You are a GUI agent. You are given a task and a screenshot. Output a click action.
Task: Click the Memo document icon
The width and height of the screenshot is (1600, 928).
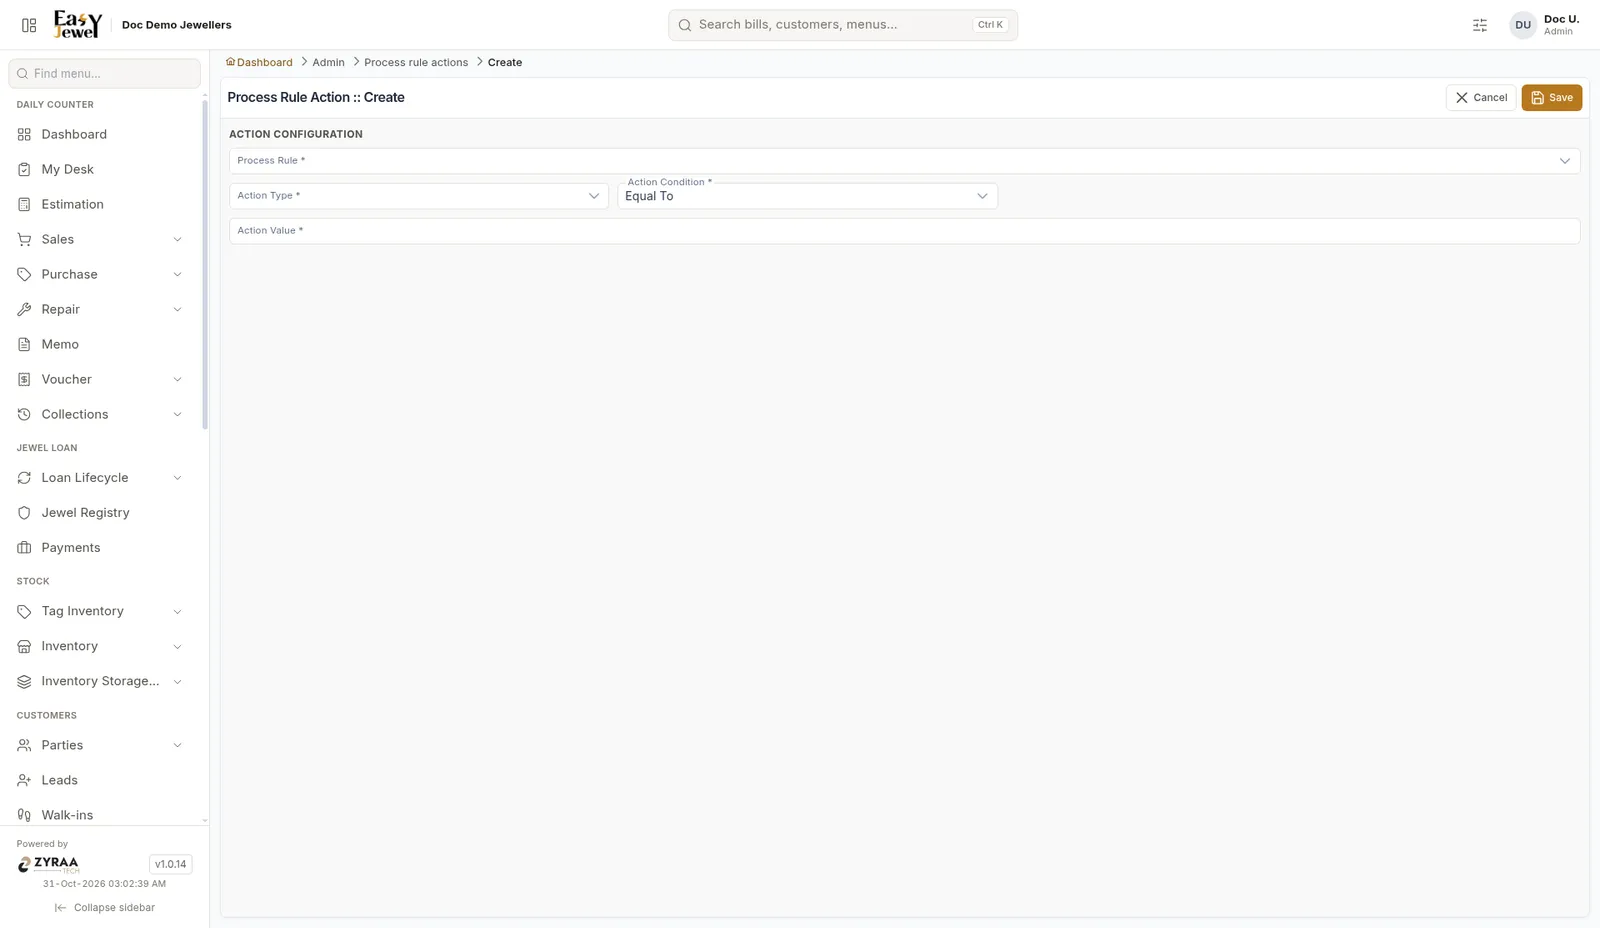(24, 344)
